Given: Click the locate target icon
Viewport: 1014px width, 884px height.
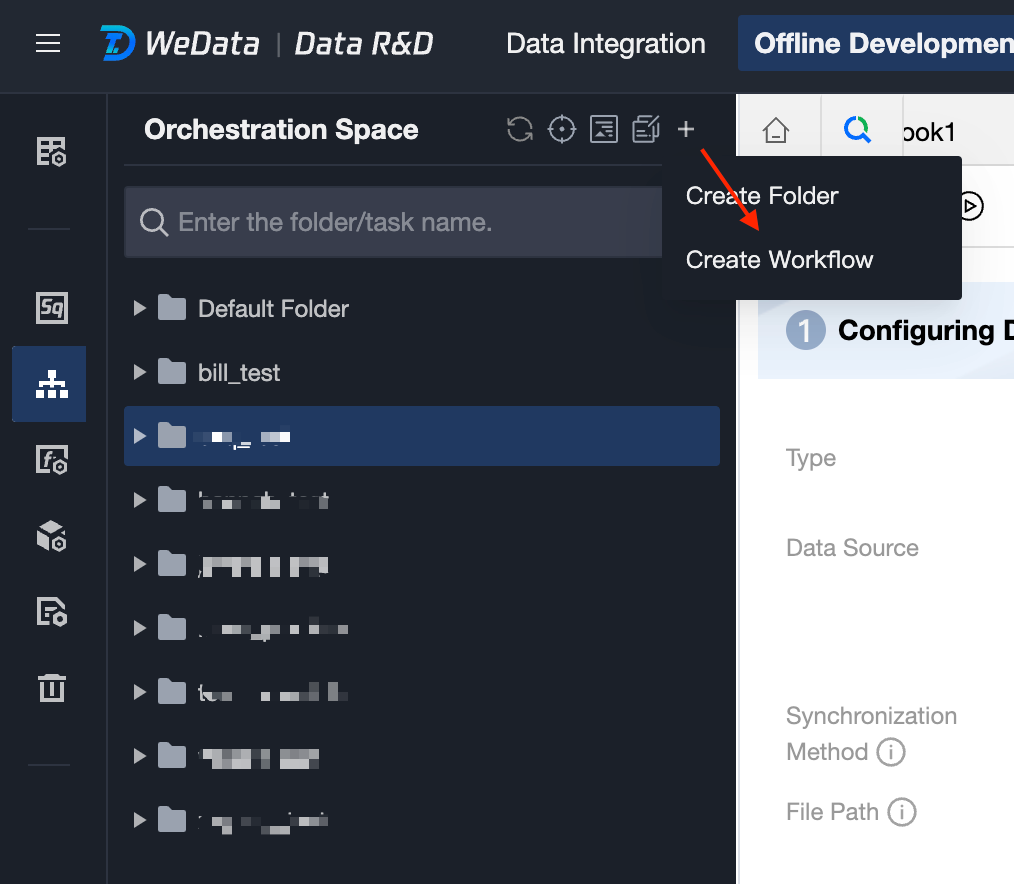Looking at the screenshot, I should pos(562,129).
